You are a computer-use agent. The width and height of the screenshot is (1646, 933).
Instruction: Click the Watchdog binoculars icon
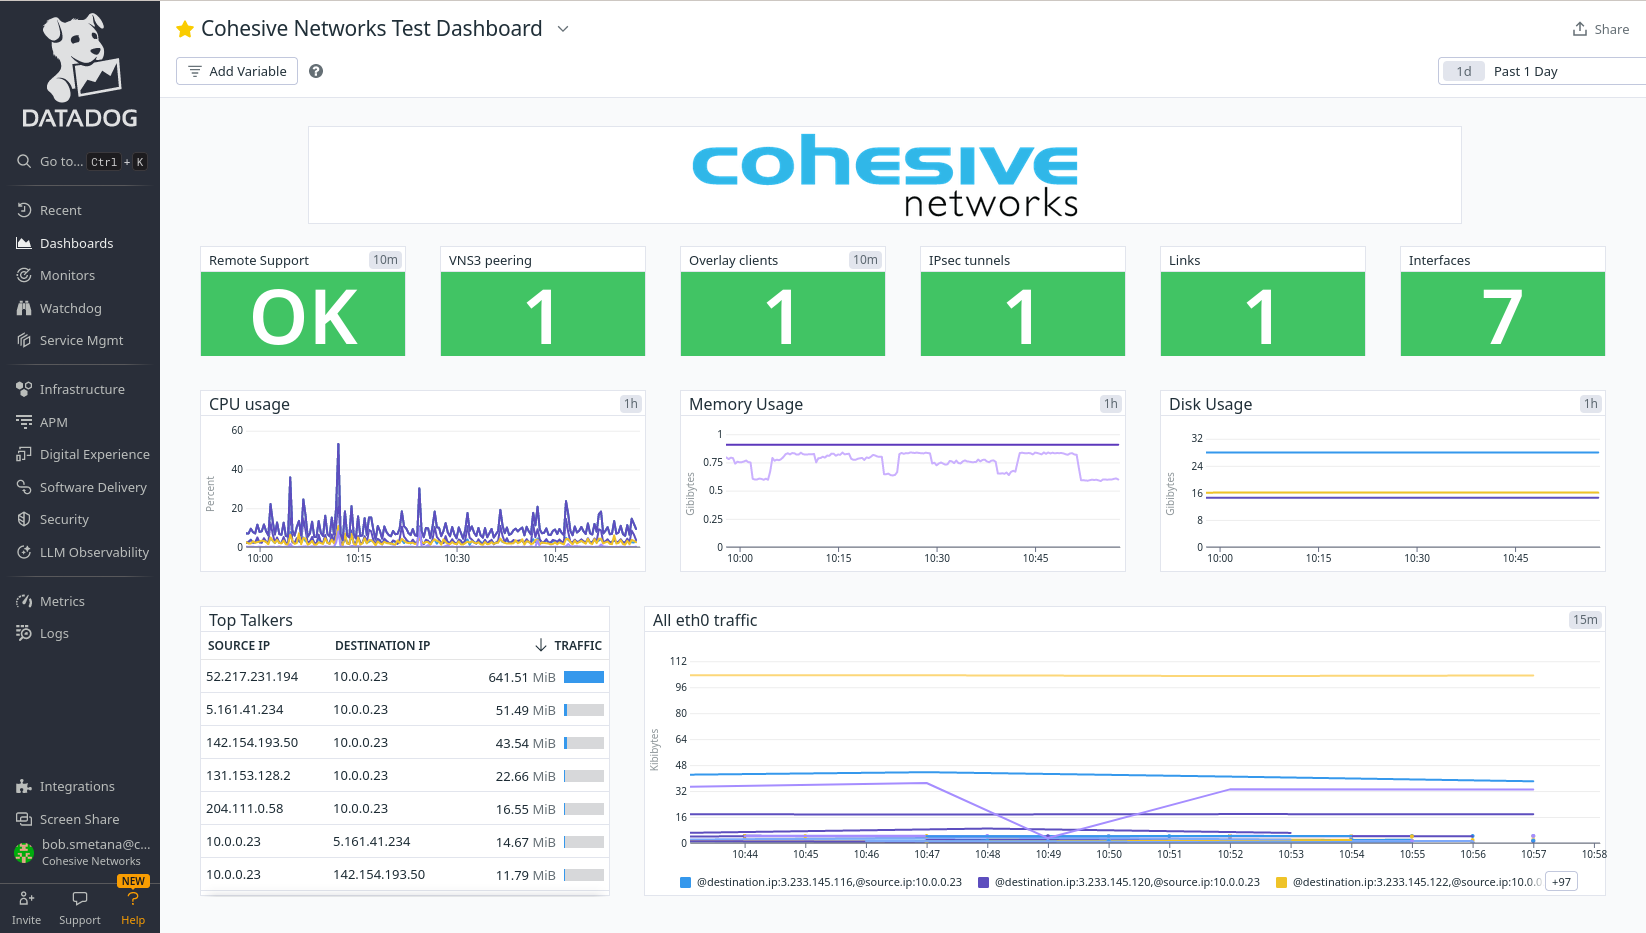[24, 308]
